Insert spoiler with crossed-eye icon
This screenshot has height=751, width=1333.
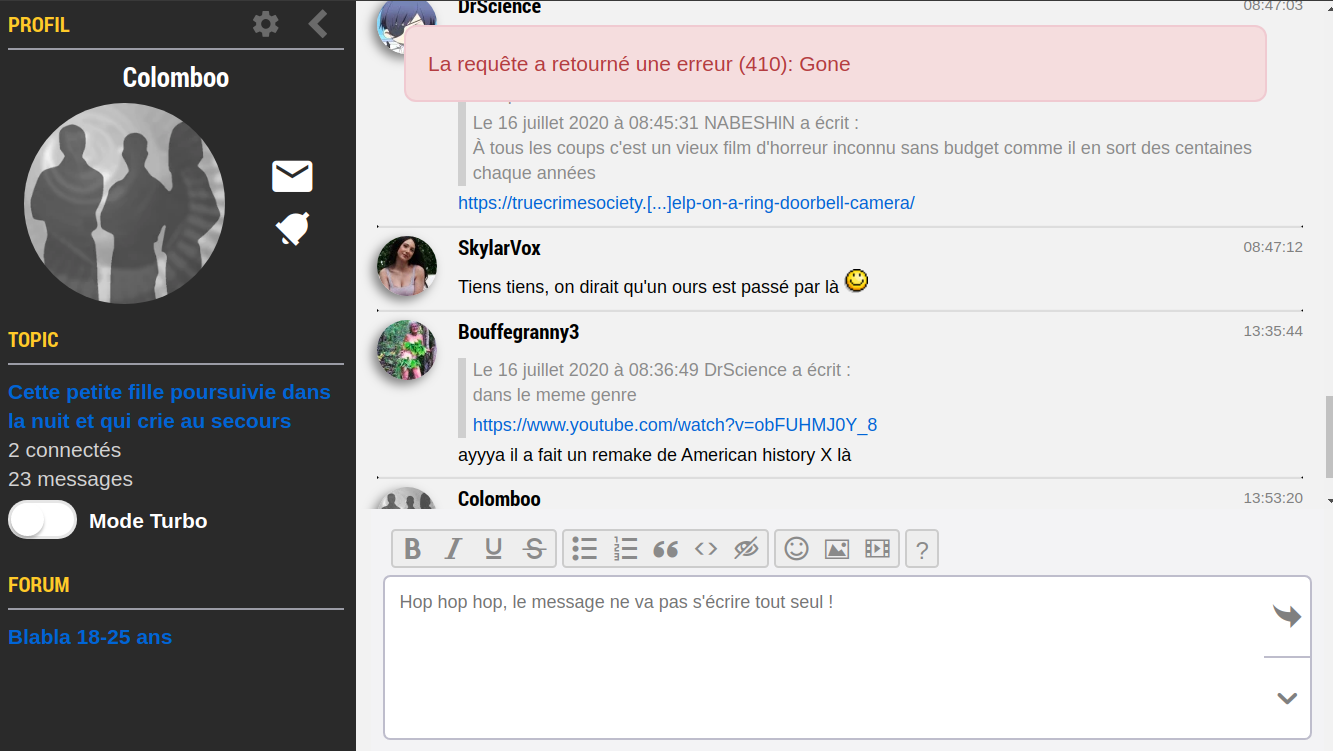coord(746,549)
